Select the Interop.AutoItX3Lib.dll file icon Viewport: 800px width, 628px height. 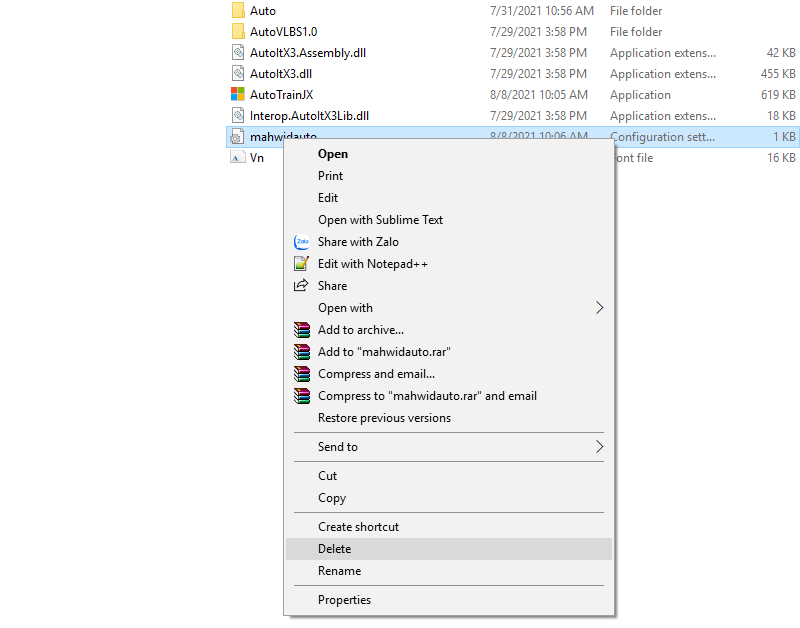click(238, 116)
